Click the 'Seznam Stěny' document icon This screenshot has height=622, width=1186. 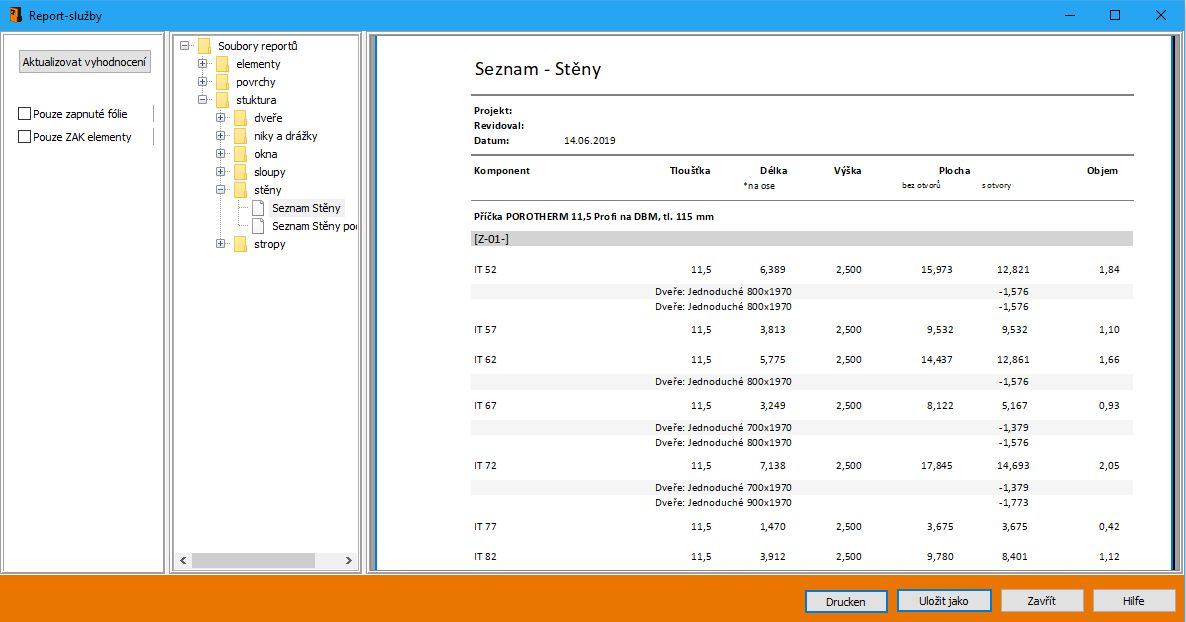click(258, 208)
